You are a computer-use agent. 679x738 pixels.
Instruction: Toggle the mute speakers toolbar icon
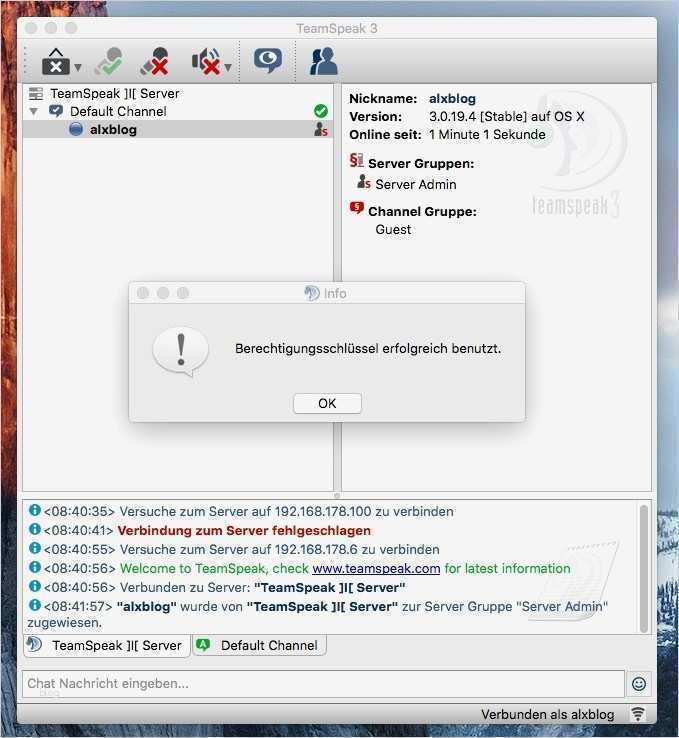click(x=206, y=62)
